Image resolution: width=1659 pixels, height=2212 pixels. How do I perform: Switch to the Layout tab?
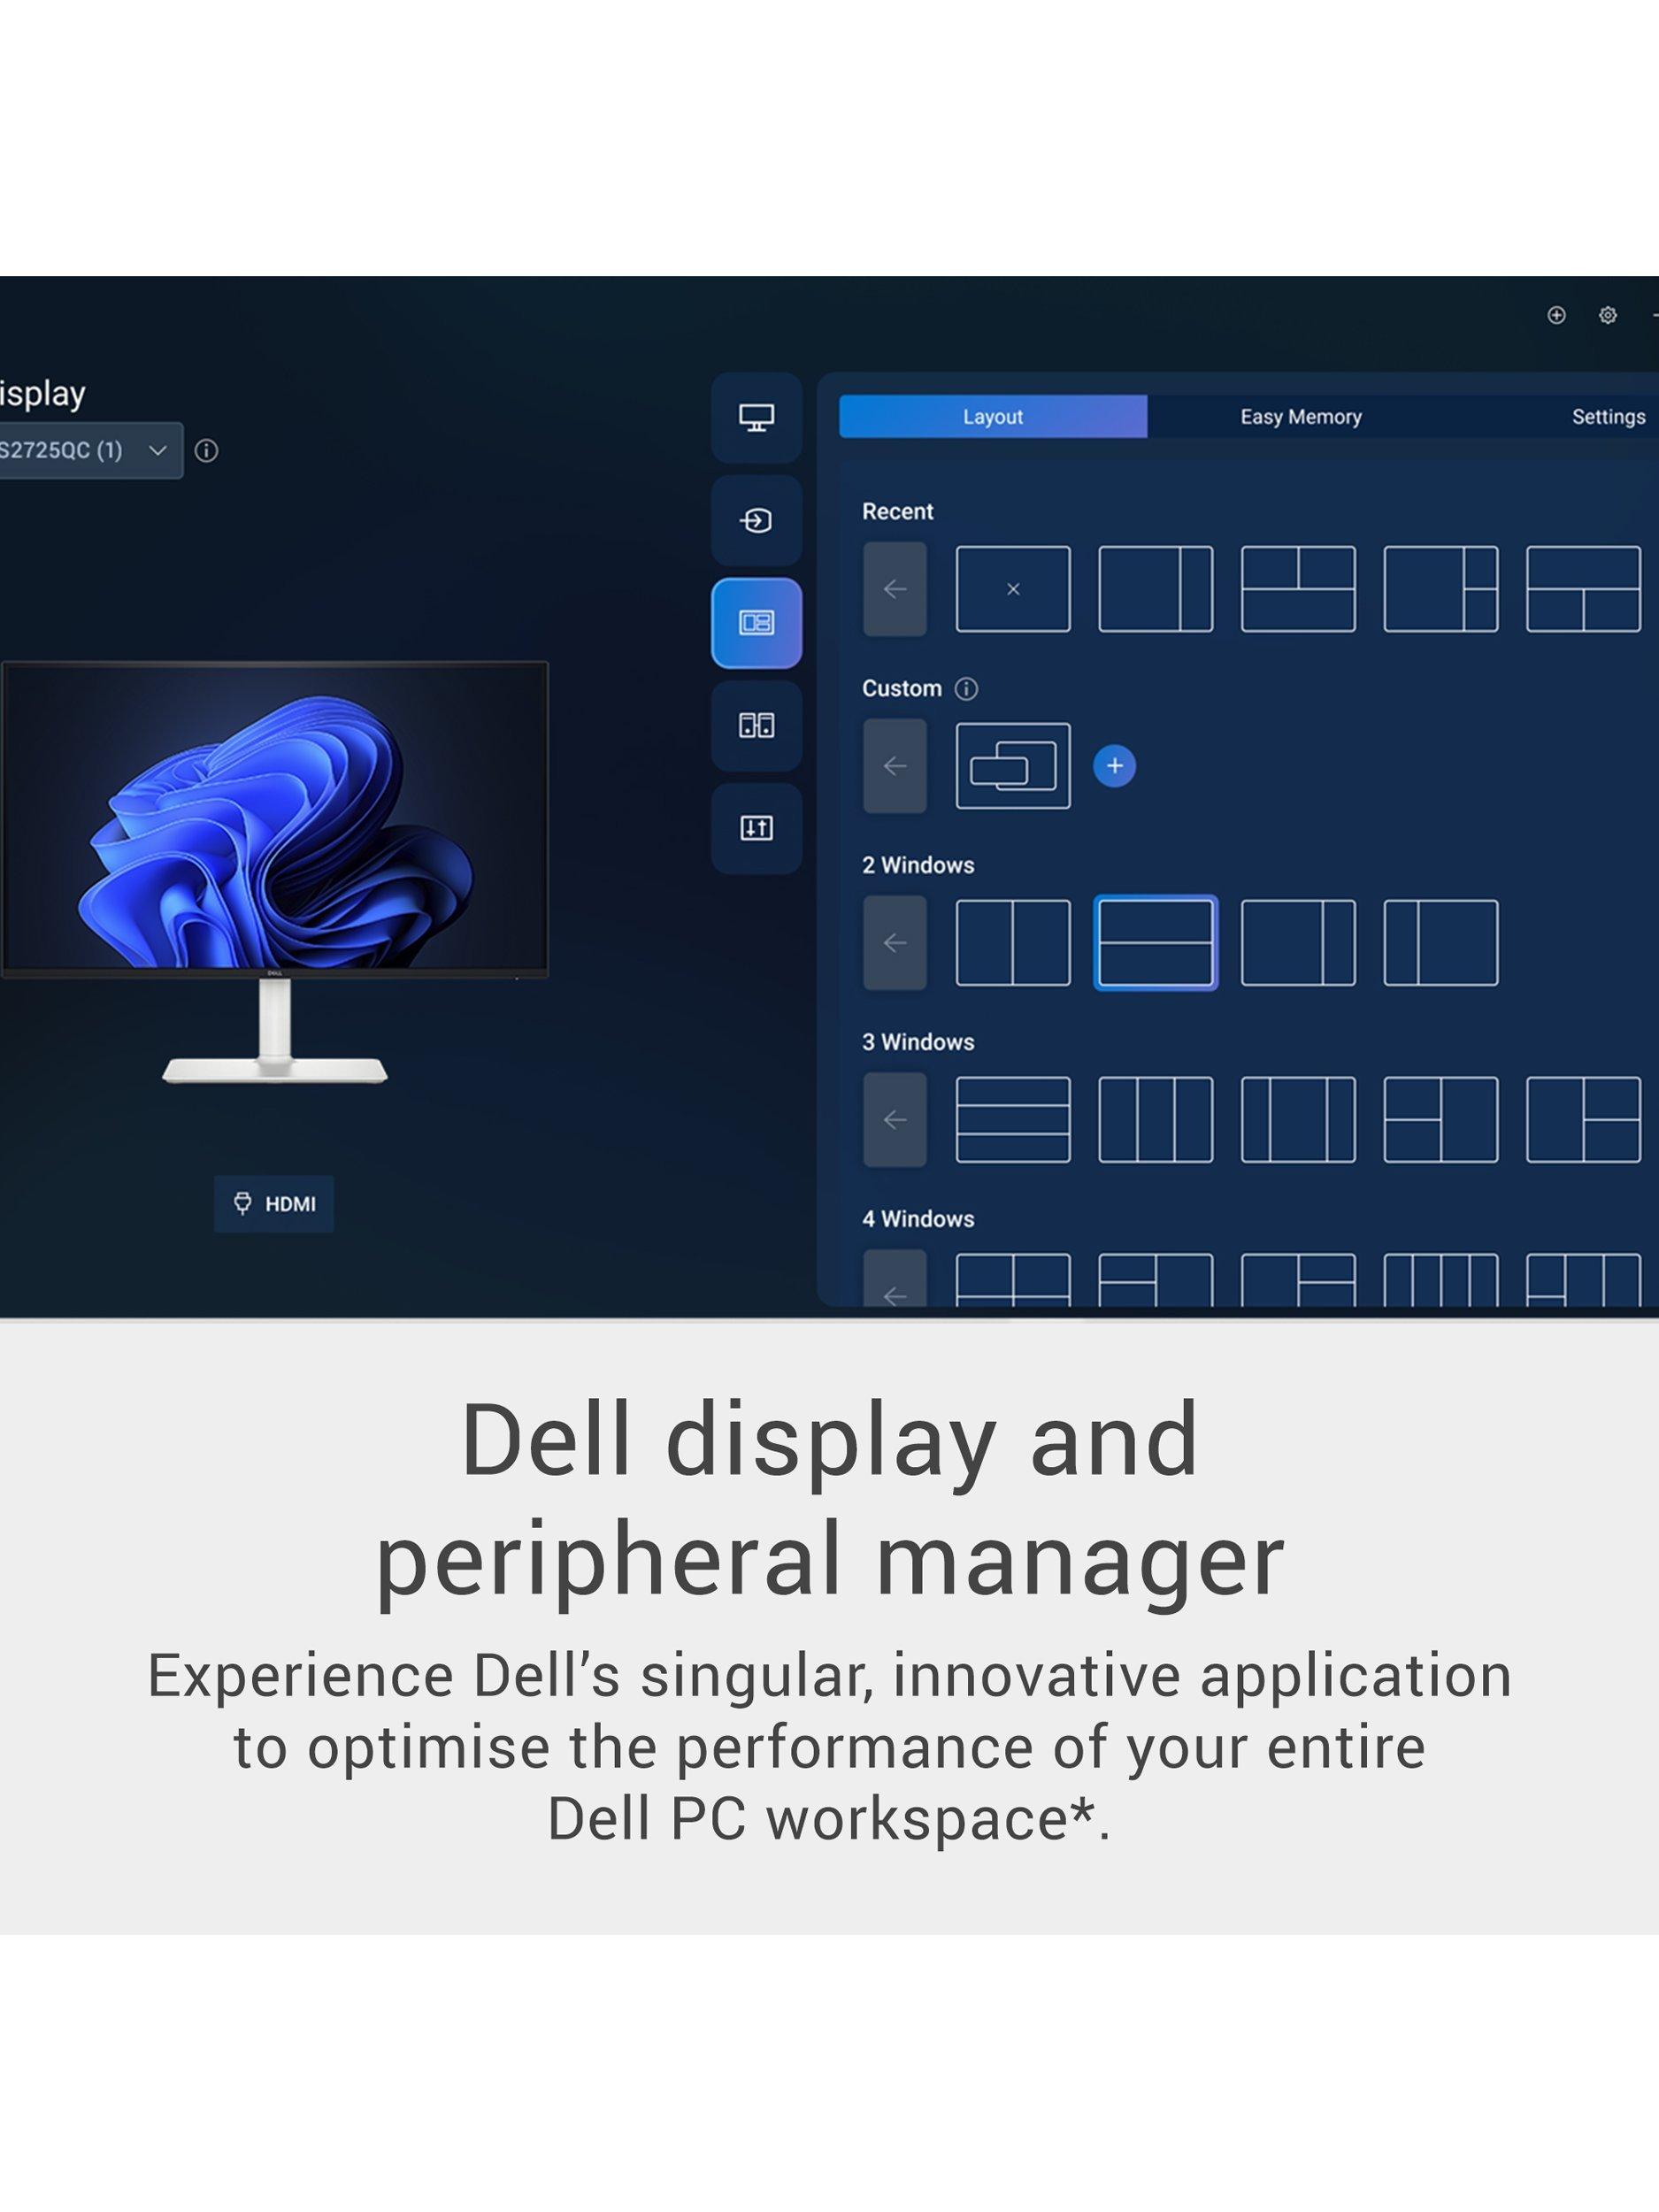click(993, 417)
